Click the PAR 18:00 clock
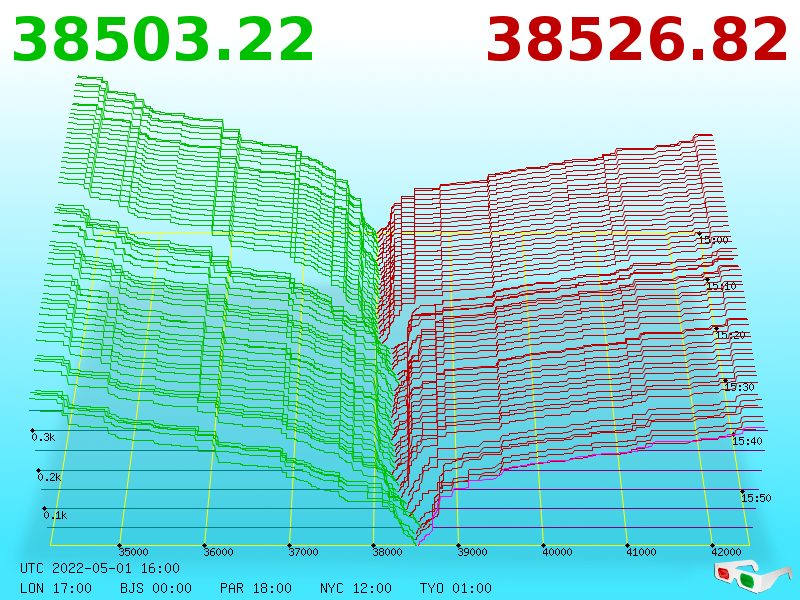The image size is (800, 600). click(x=256, y=588)
